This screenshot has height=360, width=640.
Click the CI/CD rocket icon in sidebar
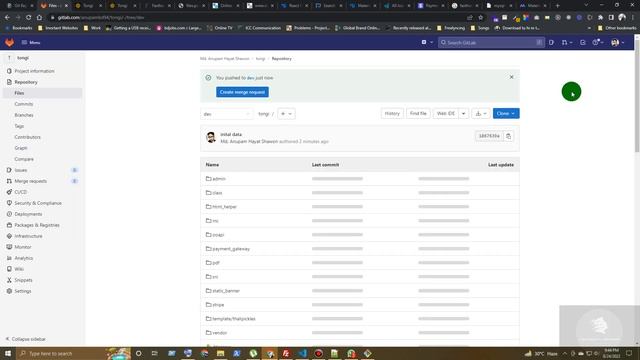click(9, 192)
